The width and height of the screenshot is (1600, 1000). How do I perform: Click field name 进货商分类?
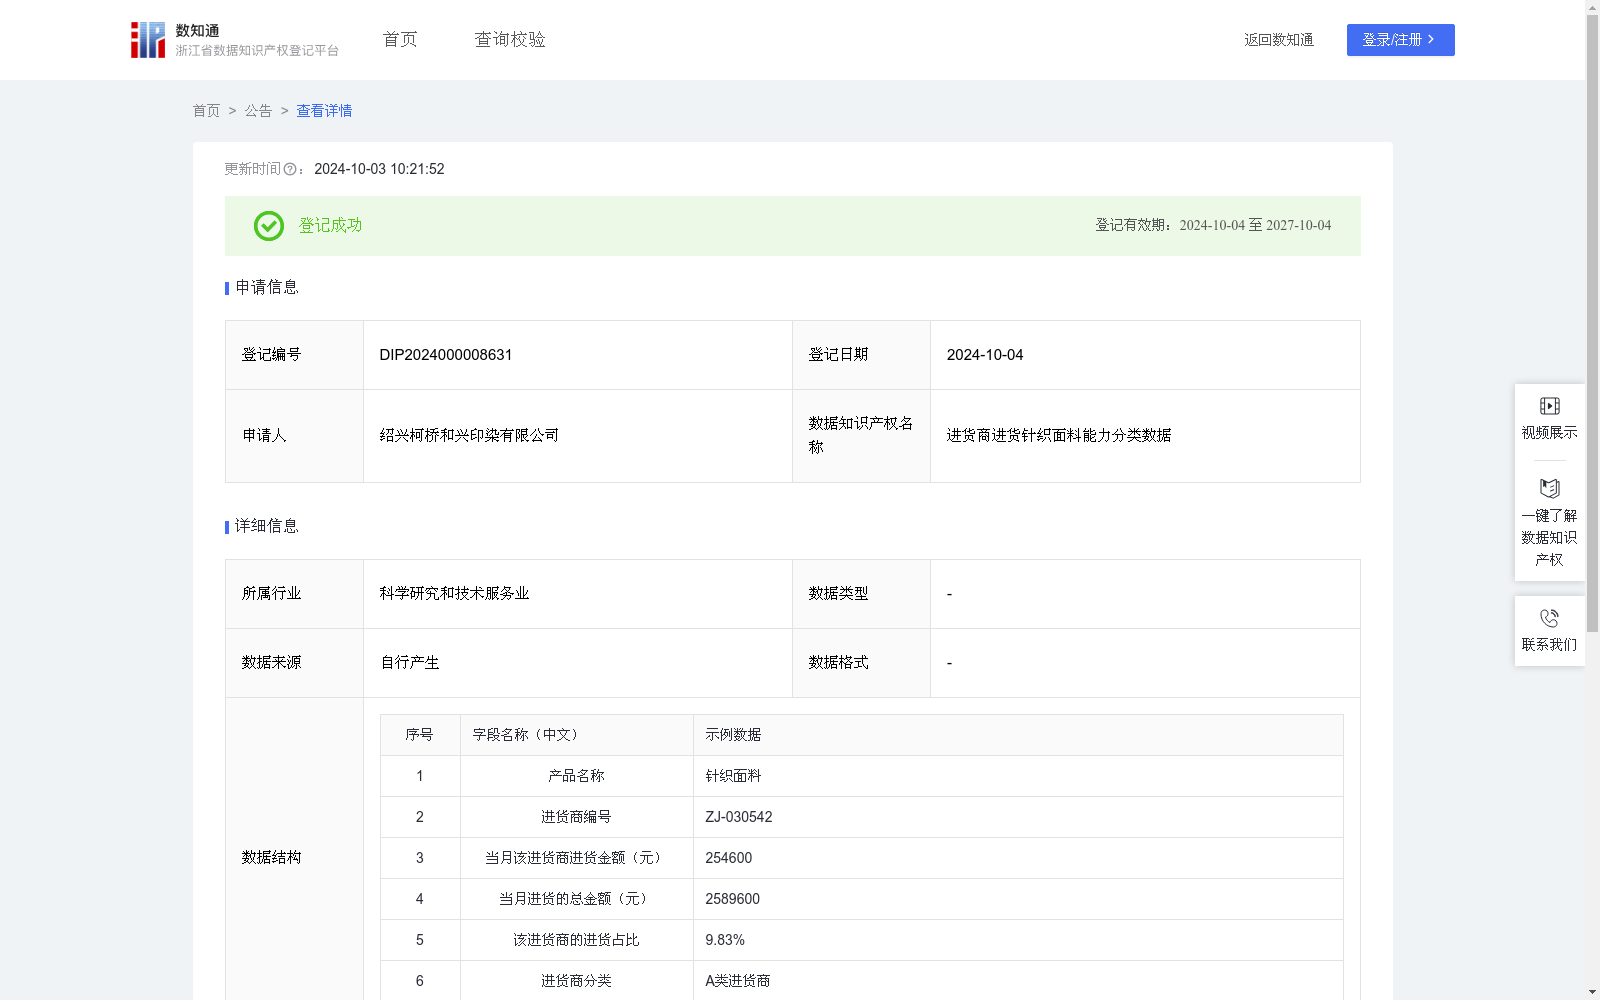pos(576,981)
